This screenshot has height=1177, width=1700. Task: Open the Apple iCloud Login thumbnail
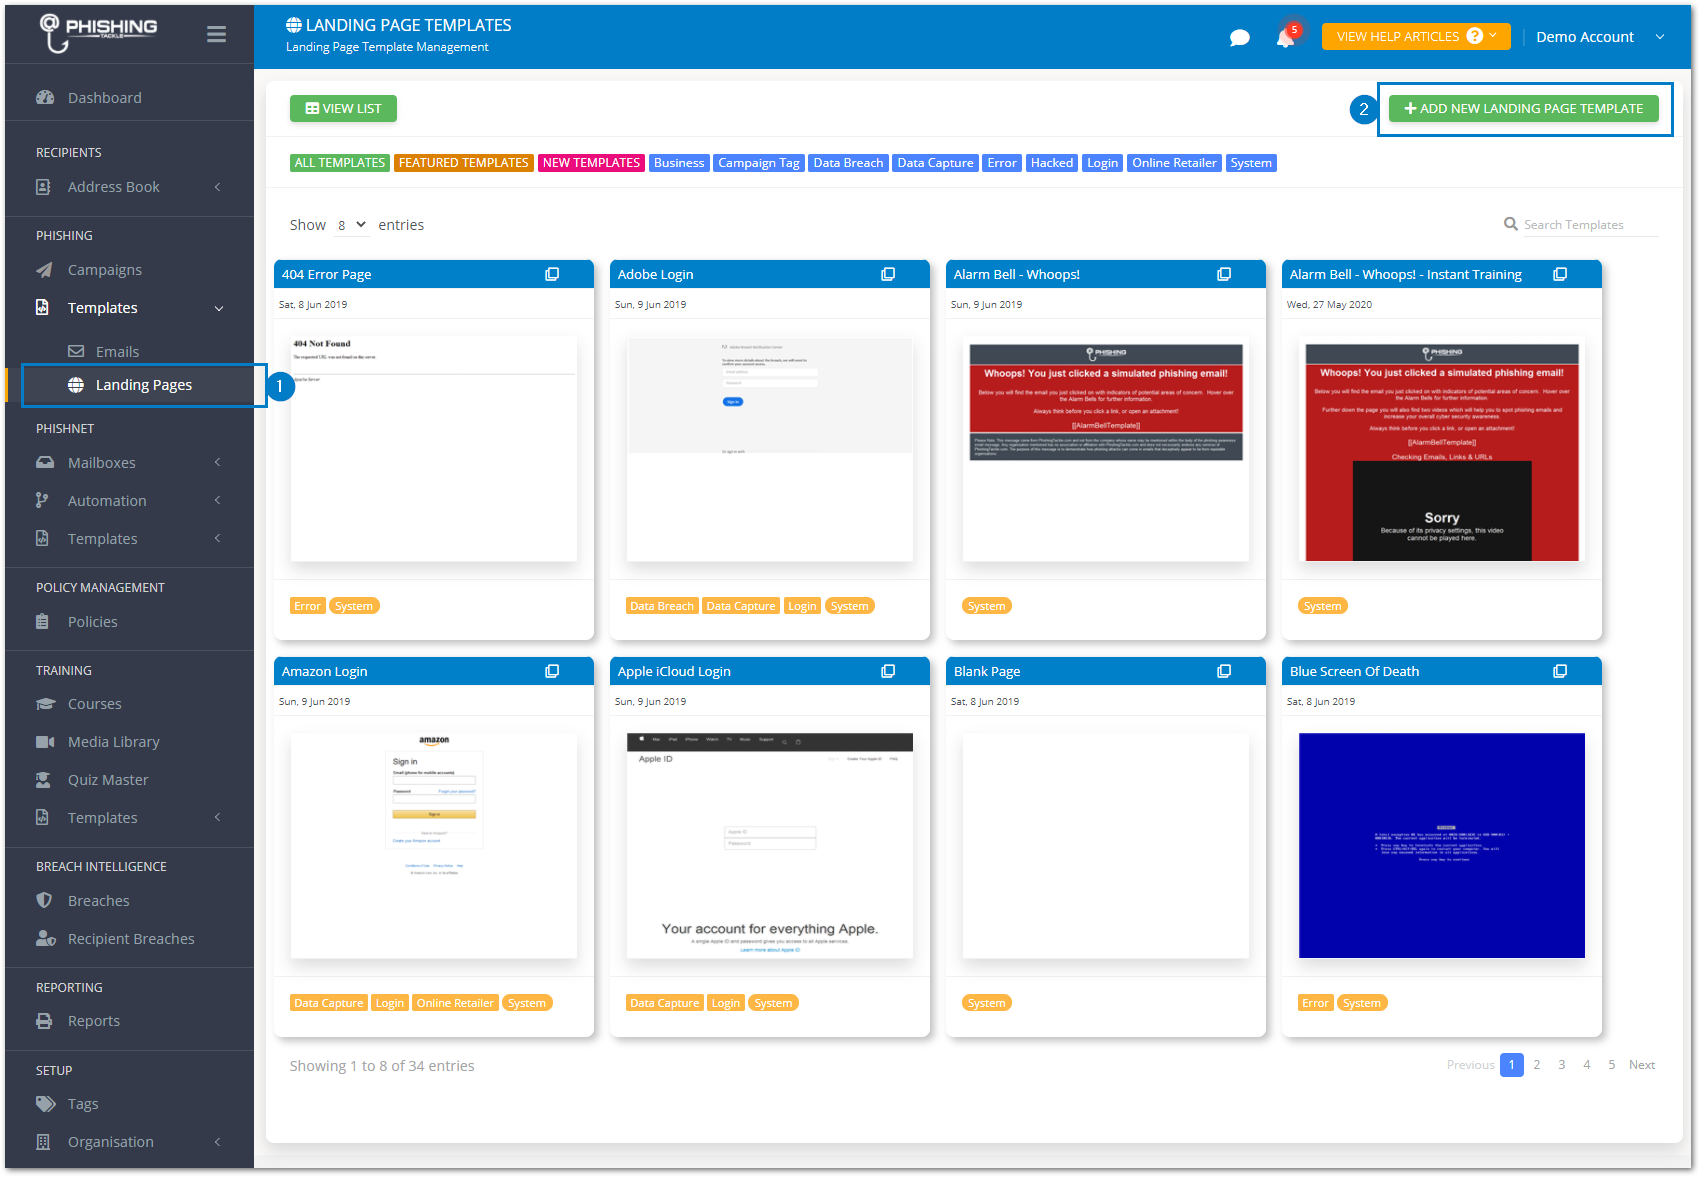[x=769, y=845]
